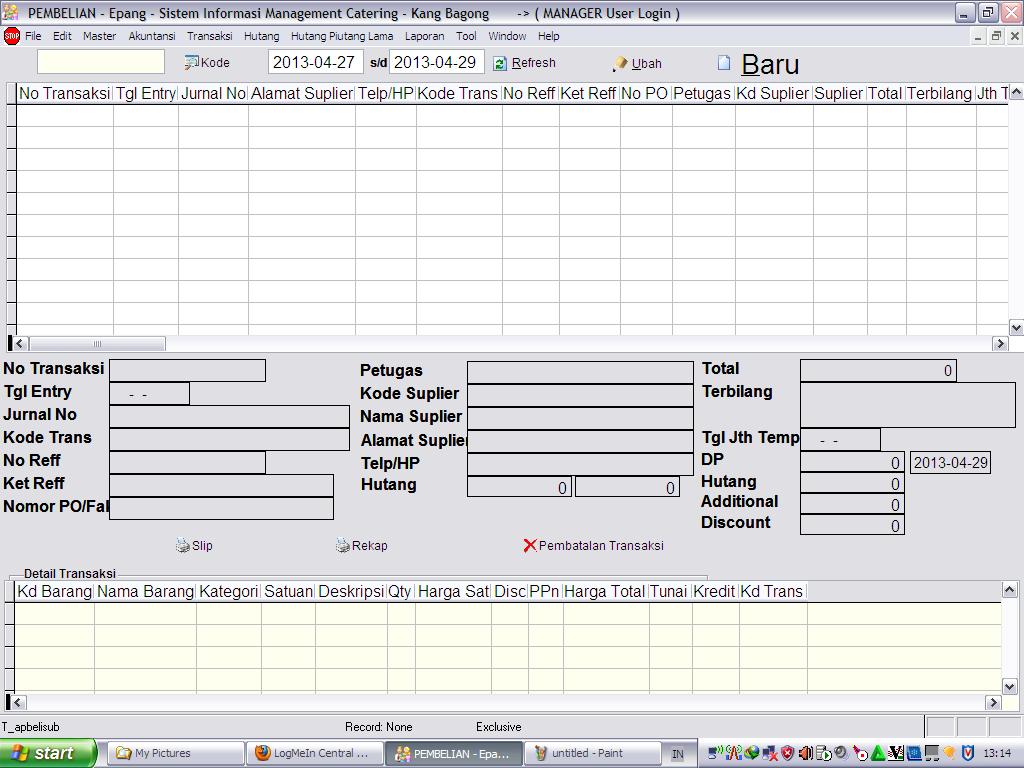This screenshot has width=1024, height=768.
Task: Click the Kode search icon
Action: (191, 63)
